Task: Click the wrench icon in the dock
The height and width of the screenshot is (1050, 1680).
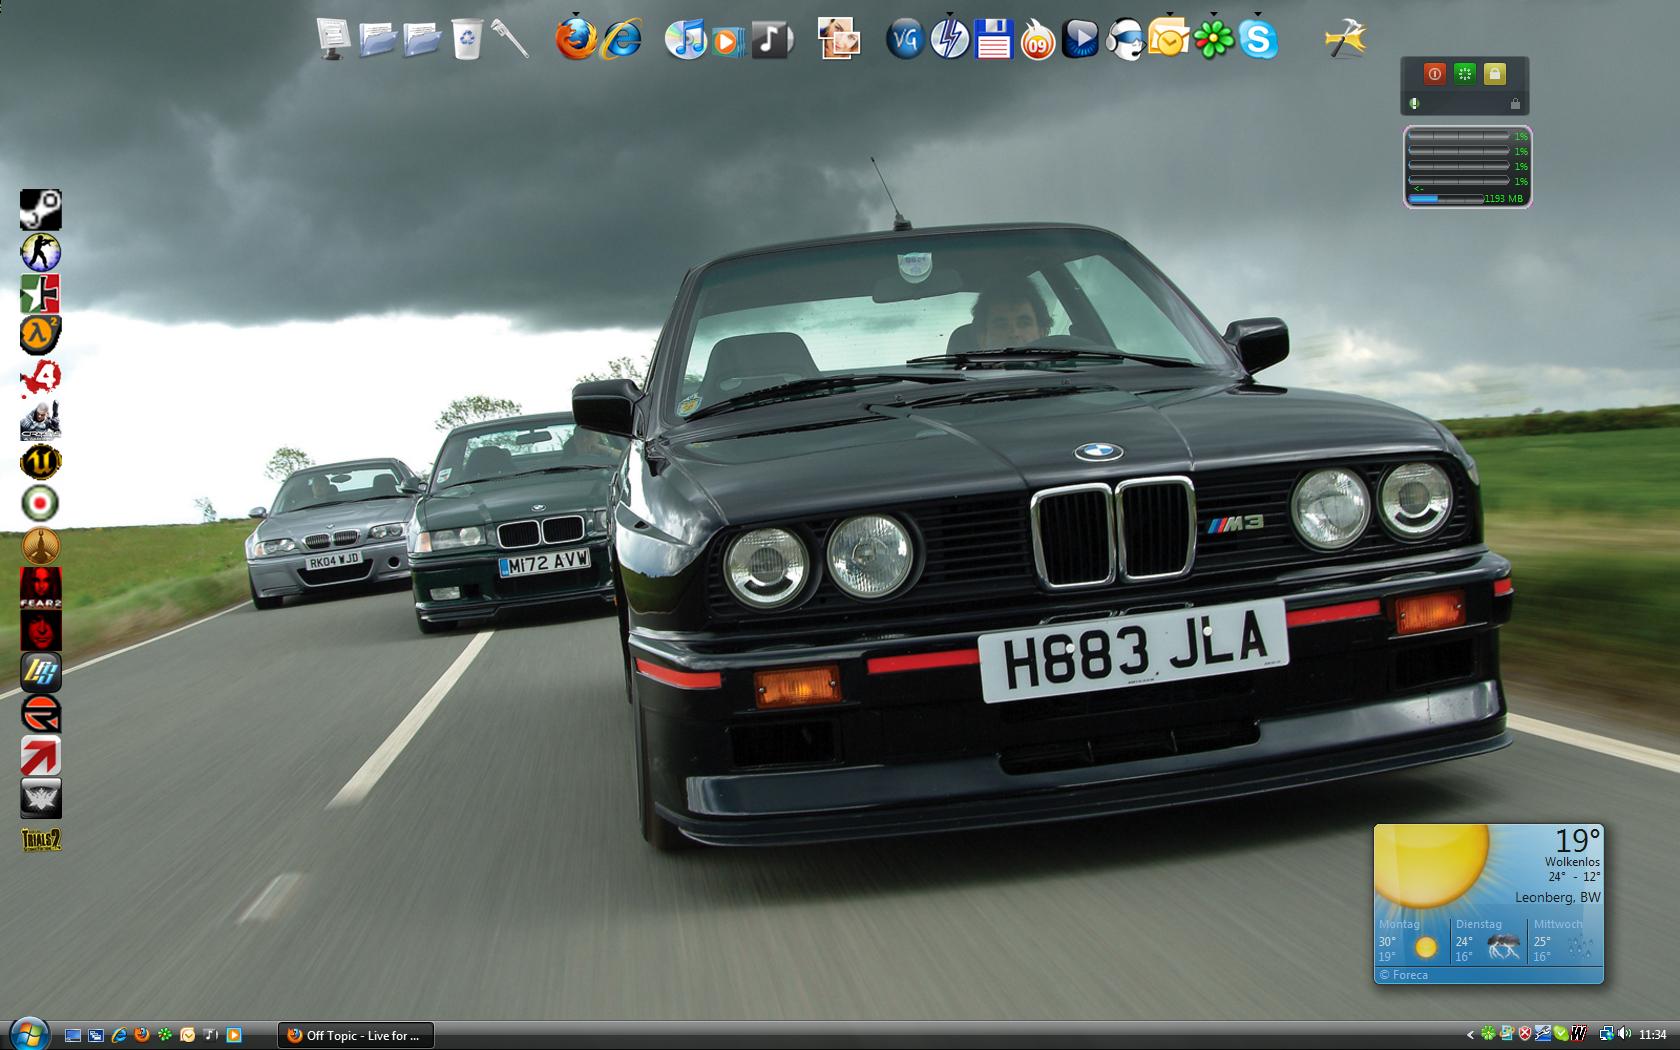Action: (x=510, y=39)
